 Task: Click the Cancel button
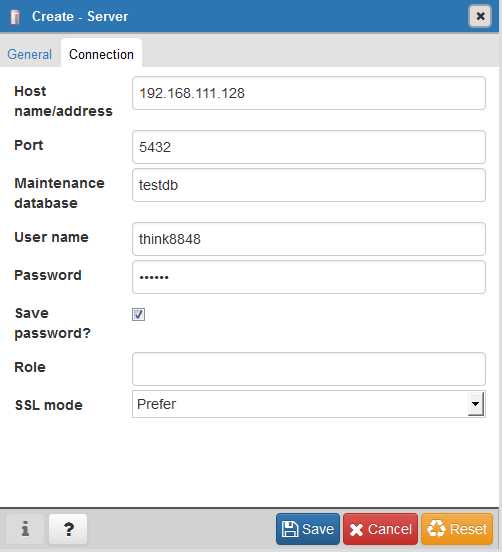pos(381,529)
